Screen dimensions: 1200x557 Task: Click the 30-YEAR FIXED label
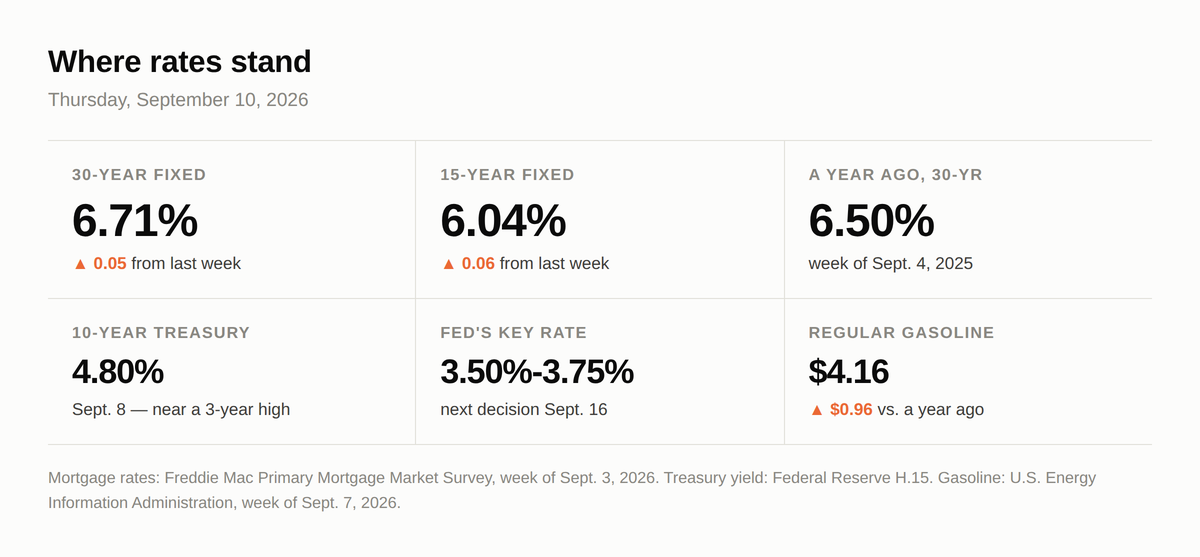(x=139, y=175)
